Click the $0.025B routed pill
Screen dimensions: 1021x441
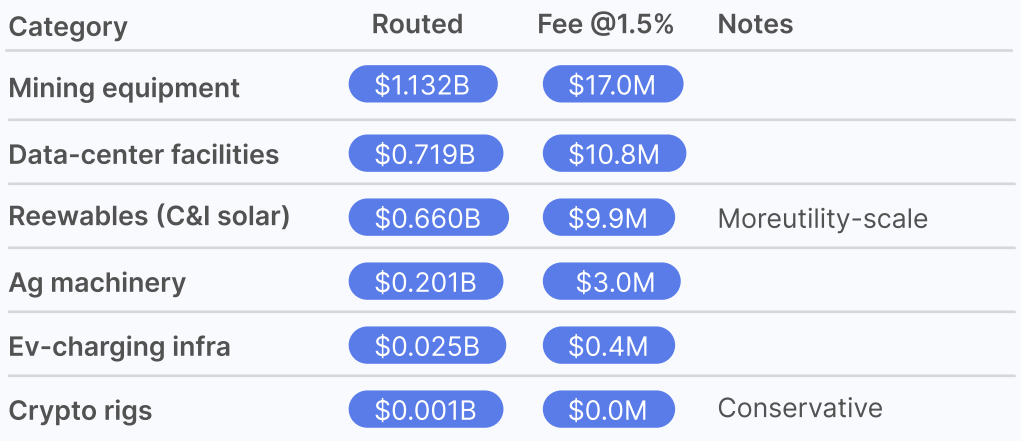427,346
